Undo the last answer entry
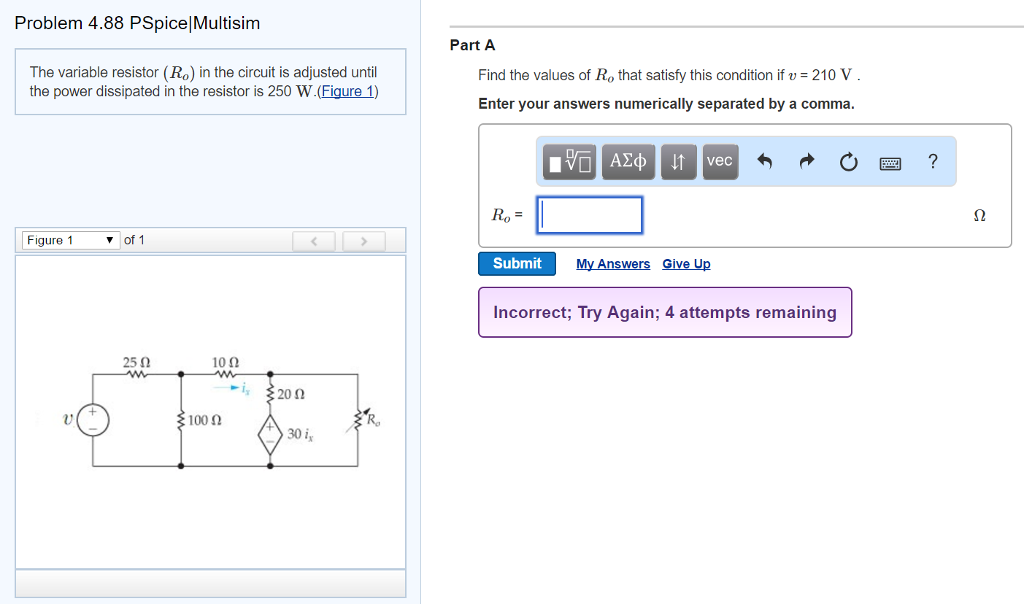 762,161
